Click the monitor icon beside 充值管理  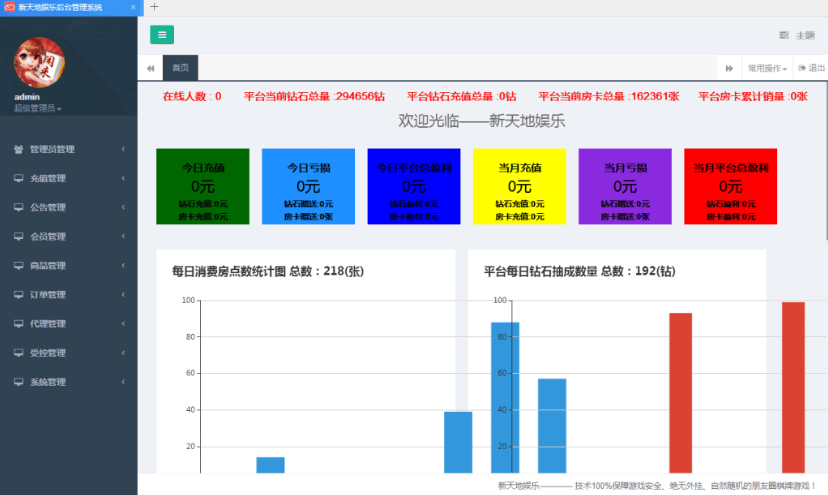tap(19, 179)
